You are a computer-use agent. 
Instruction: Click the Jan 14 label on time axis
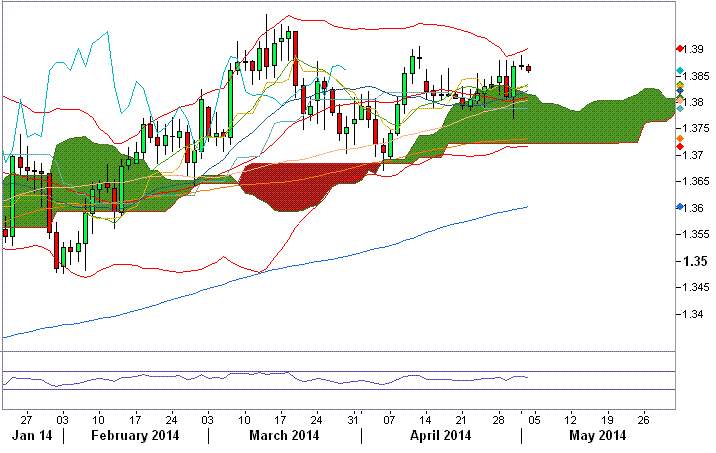(x=32, y=436)
